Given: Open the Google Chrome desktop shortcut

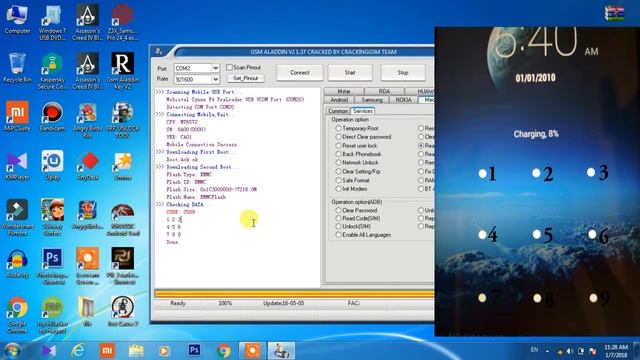Looking at the screenshot, I should click(17, 315).
